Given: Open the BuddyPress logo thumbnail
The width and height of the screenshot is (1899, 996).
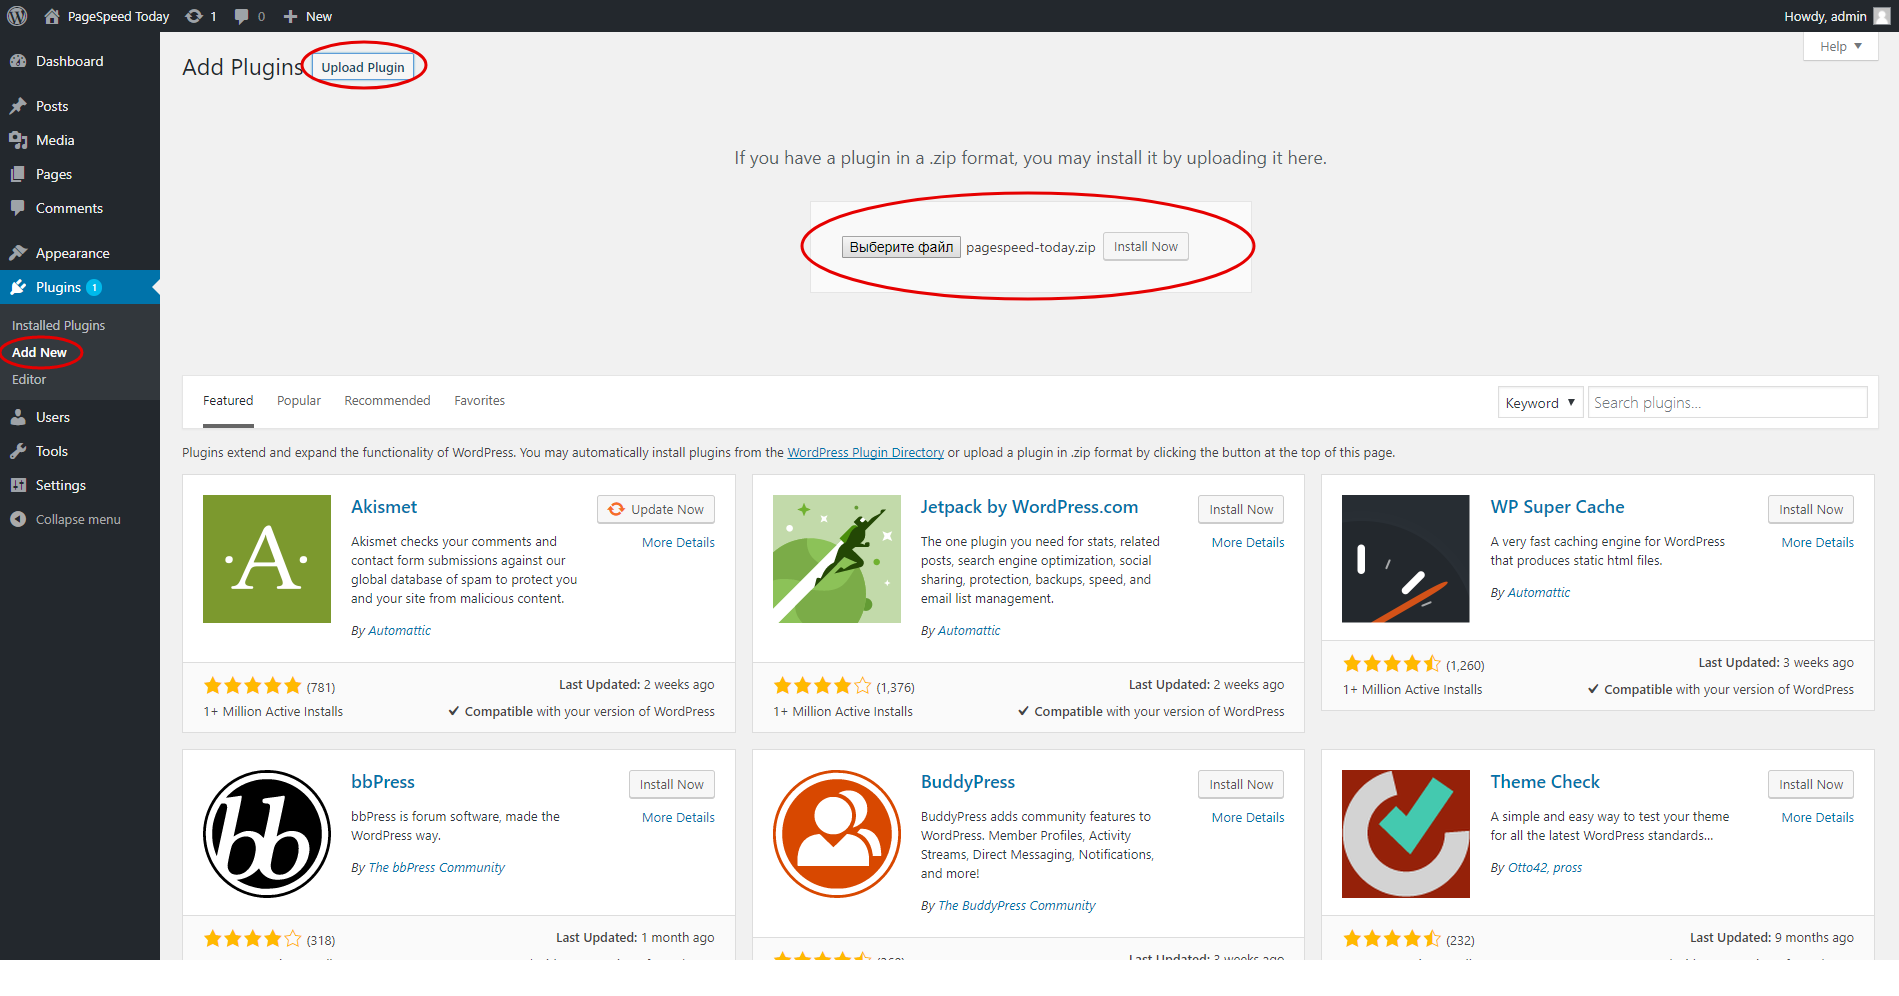Looking at the screenshot, I should 837,834.
